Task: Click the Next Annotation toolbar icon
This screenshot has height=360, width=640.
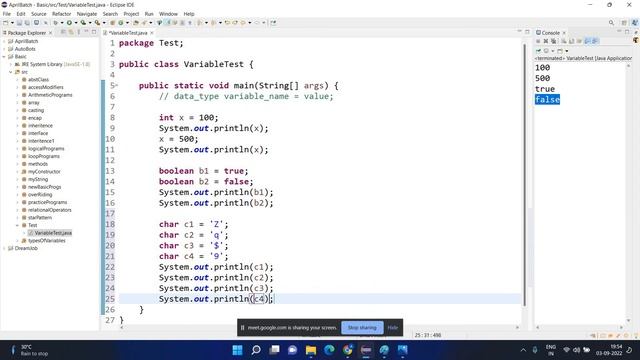Action: click(x=200, y=23)
